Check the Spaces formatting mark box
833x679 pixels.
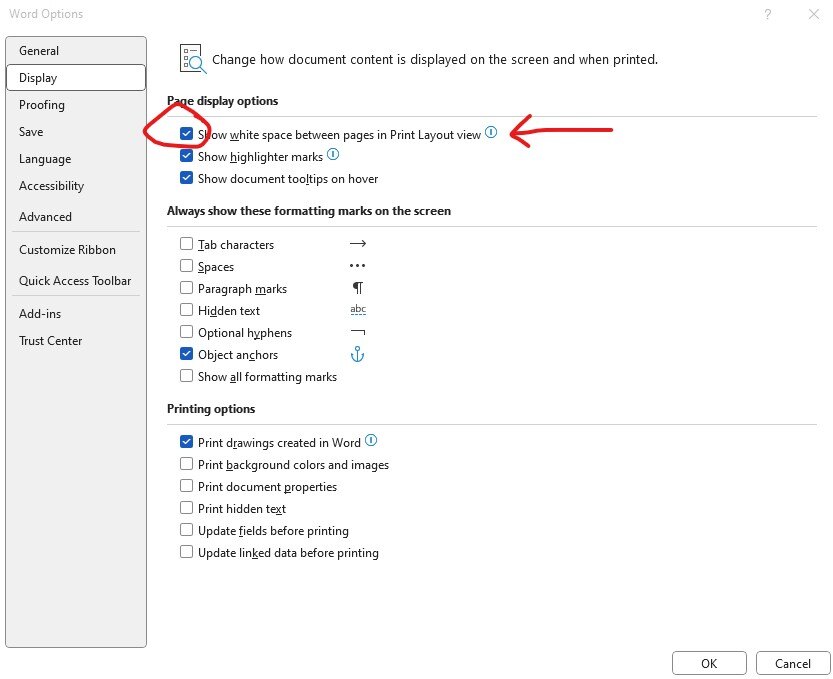(186, 265)
